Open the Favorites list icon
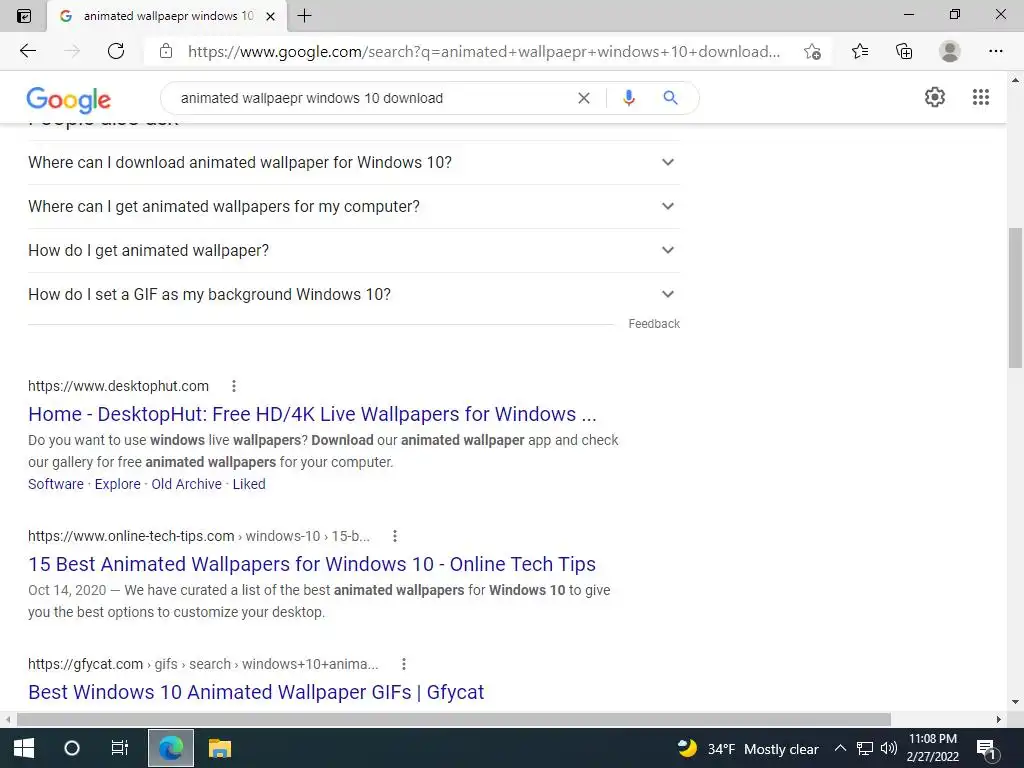Image resolution: width=1024 pixels, height=768 pixels. [860, 51]
